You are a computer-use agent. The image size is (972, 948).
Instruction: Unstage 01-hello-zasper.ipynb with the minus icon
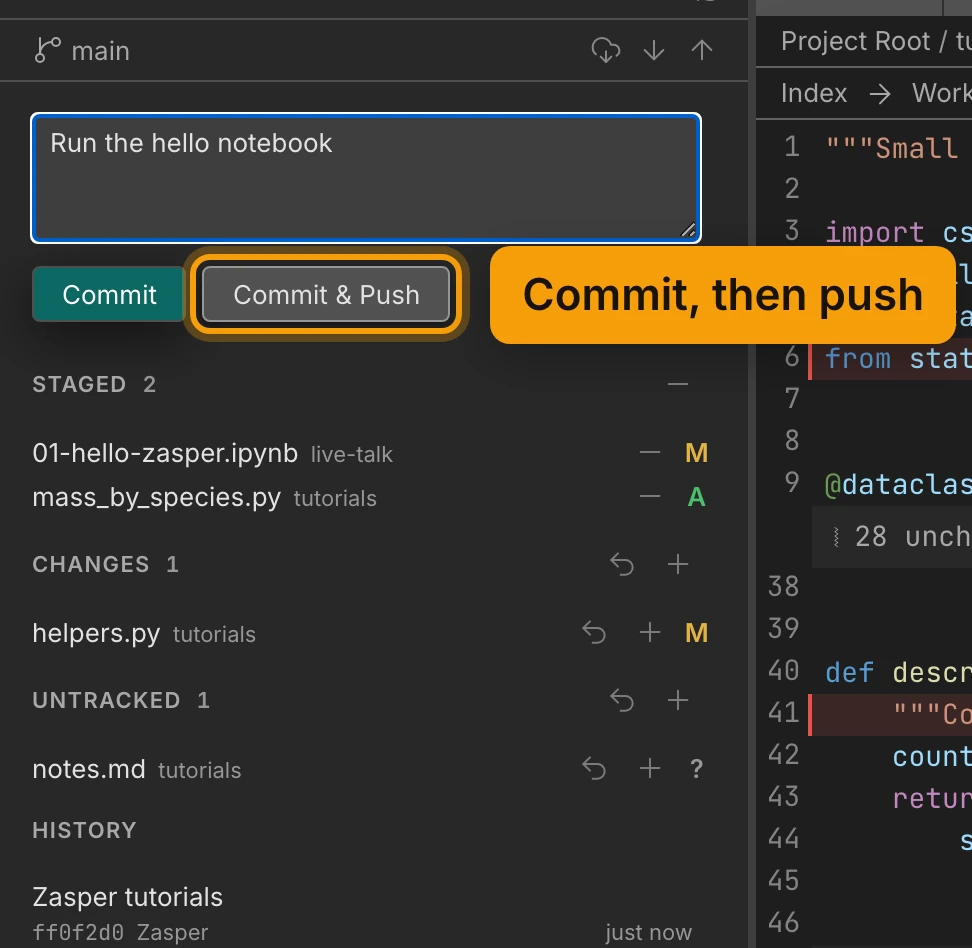(650, 453)
